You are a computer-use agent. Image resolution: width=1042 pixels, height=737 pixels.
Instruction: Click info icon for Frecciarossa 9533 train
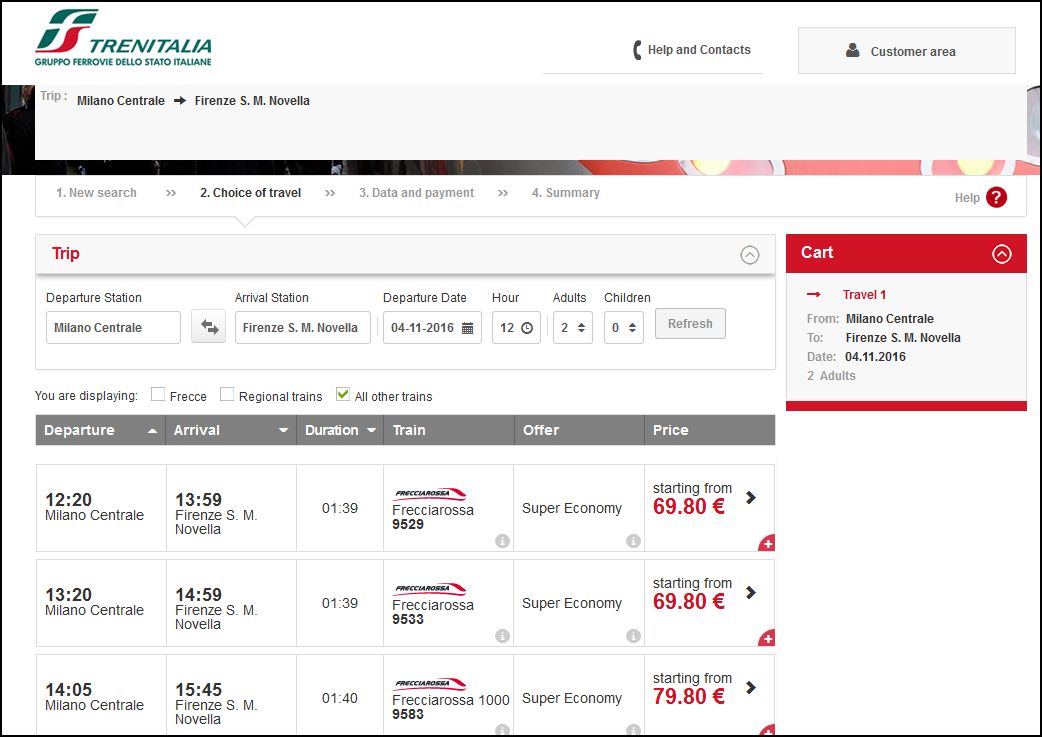[502, 636]
